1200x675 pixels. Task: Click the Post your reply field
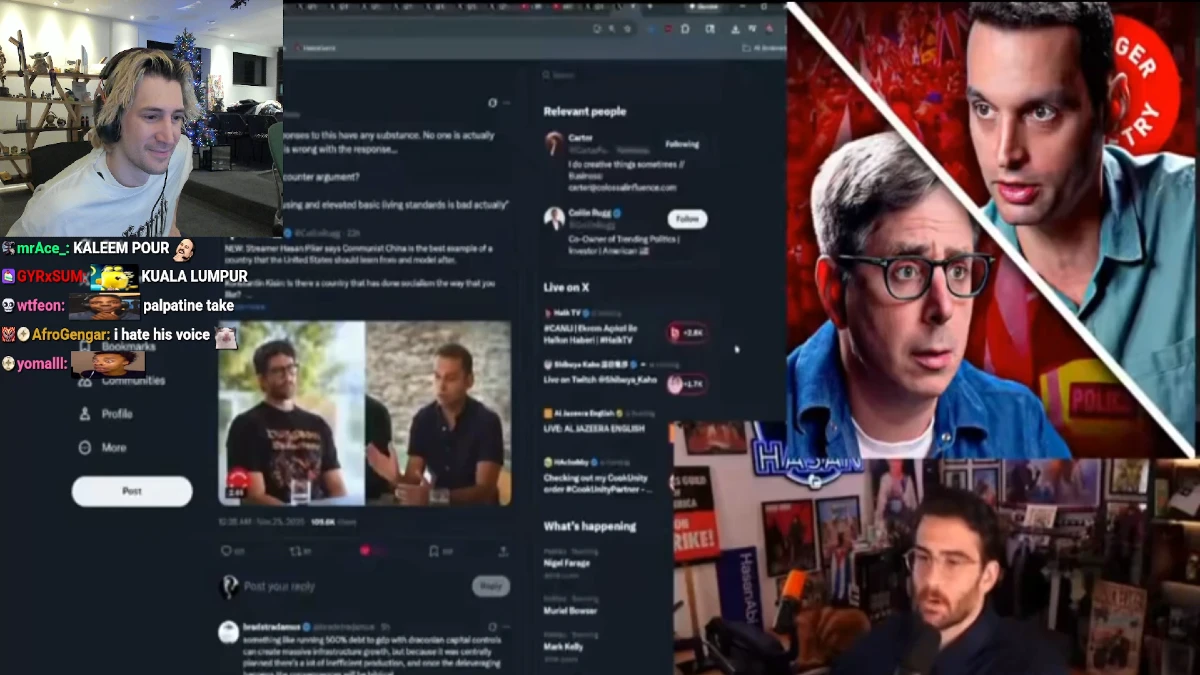pos(290,587)
